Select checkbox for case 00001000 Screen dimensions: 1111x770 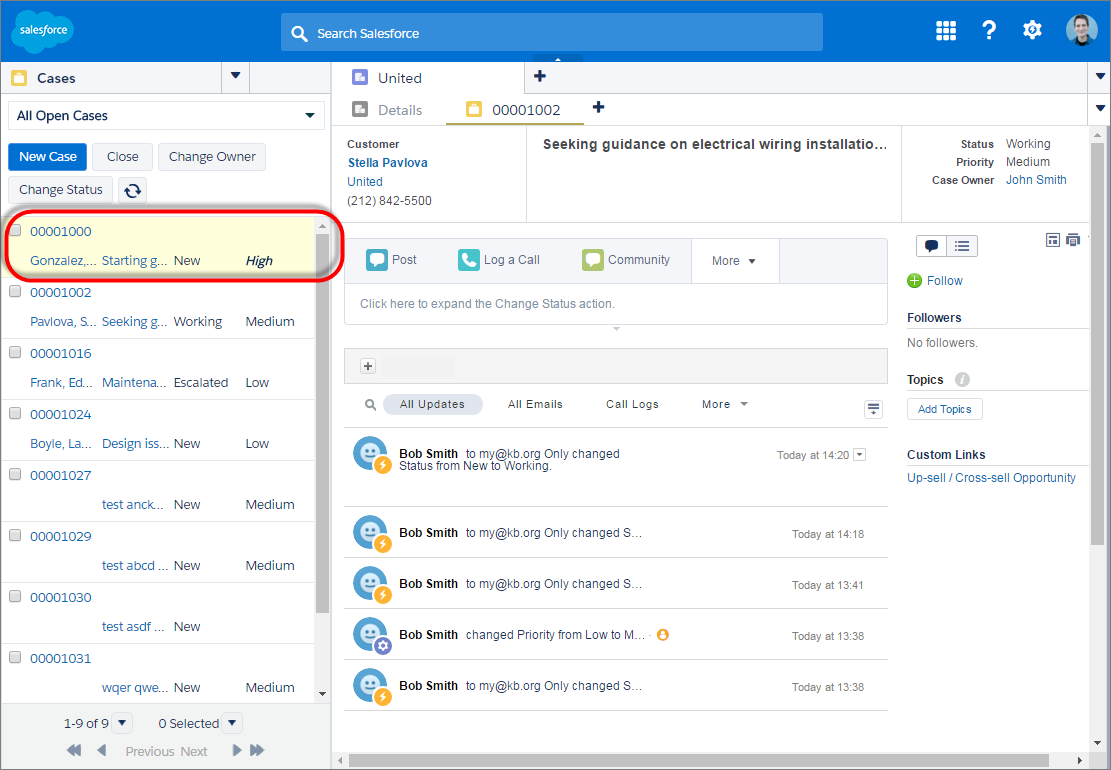click(x=15, y=230)
